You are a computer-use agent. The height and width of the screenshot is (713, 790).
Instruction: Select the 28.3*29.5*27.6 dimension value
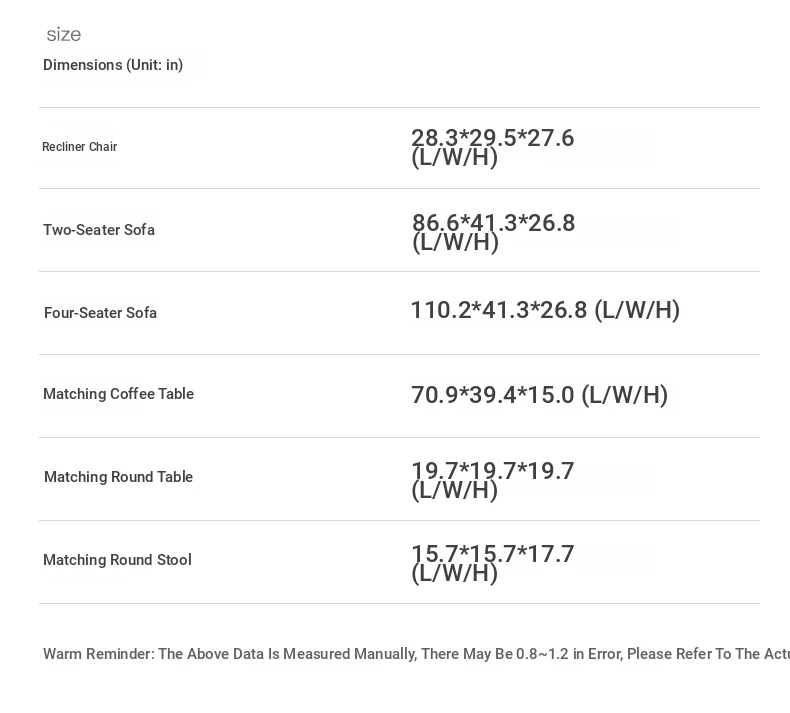point(493,138)
